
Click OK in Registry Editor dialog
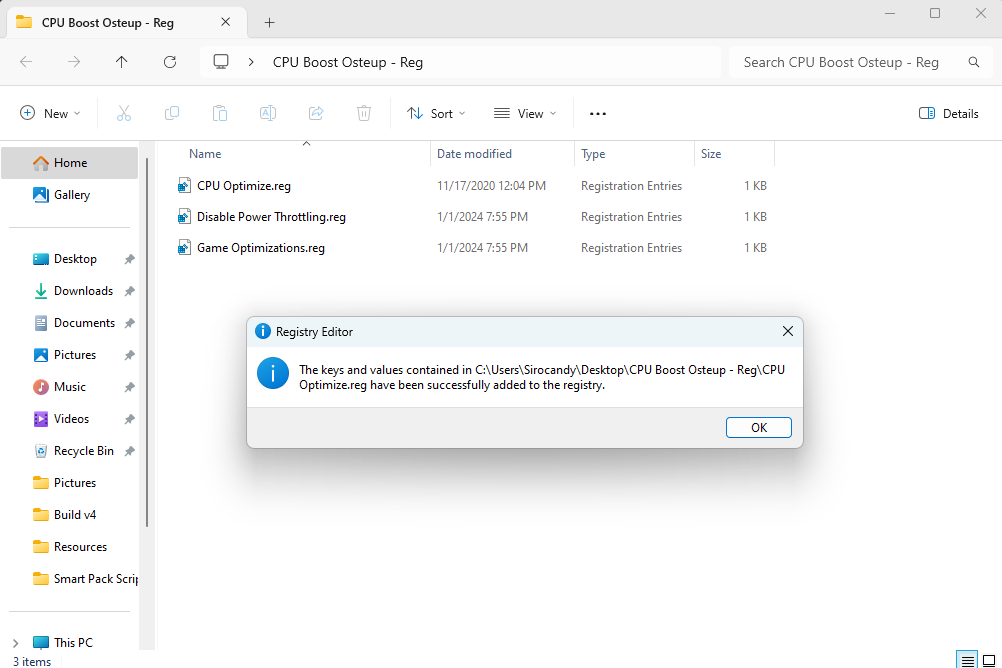pos(759,428)
